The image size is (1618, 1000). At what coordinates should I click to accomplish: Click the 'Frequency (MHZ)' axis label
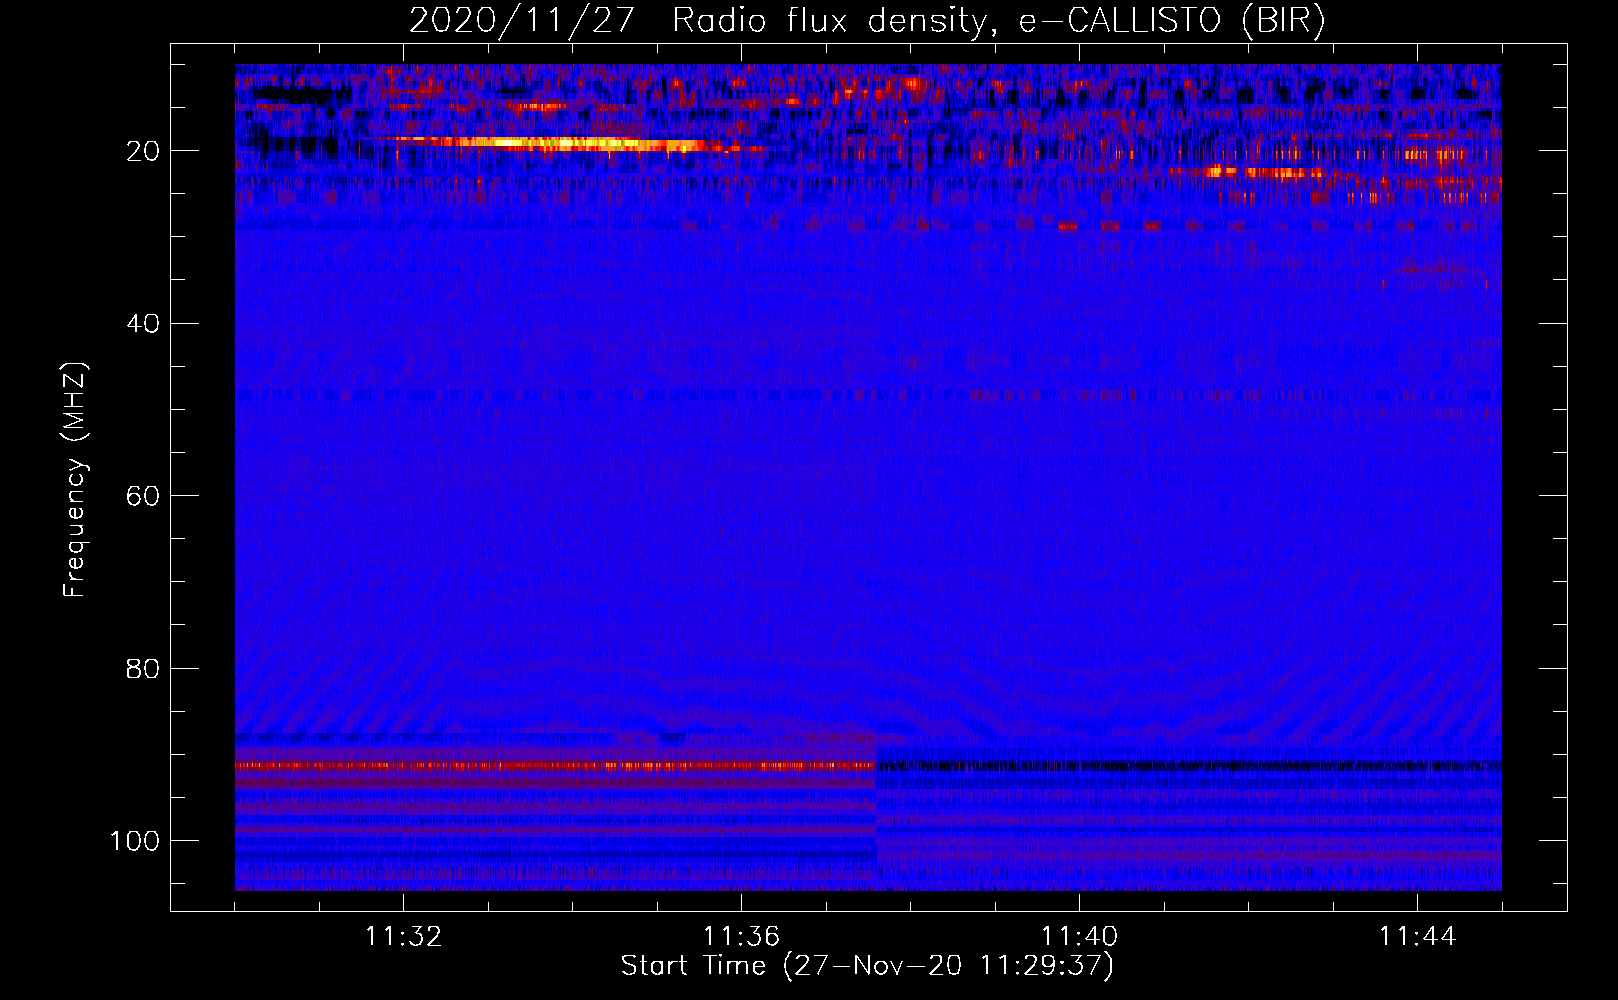[x=75, y=480]
